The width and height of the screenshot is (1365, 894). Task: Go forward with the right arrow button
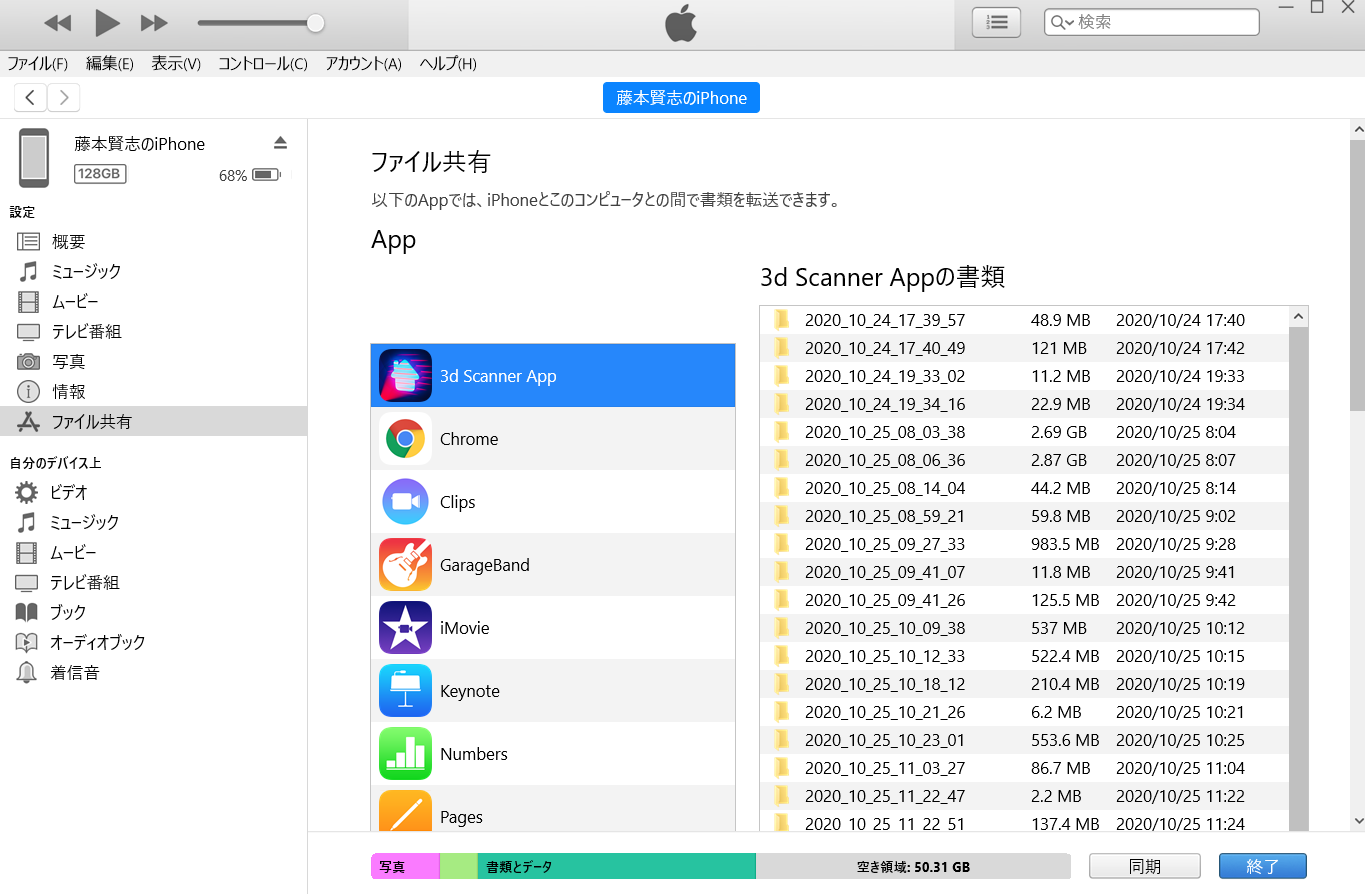[x=64, y=97]
